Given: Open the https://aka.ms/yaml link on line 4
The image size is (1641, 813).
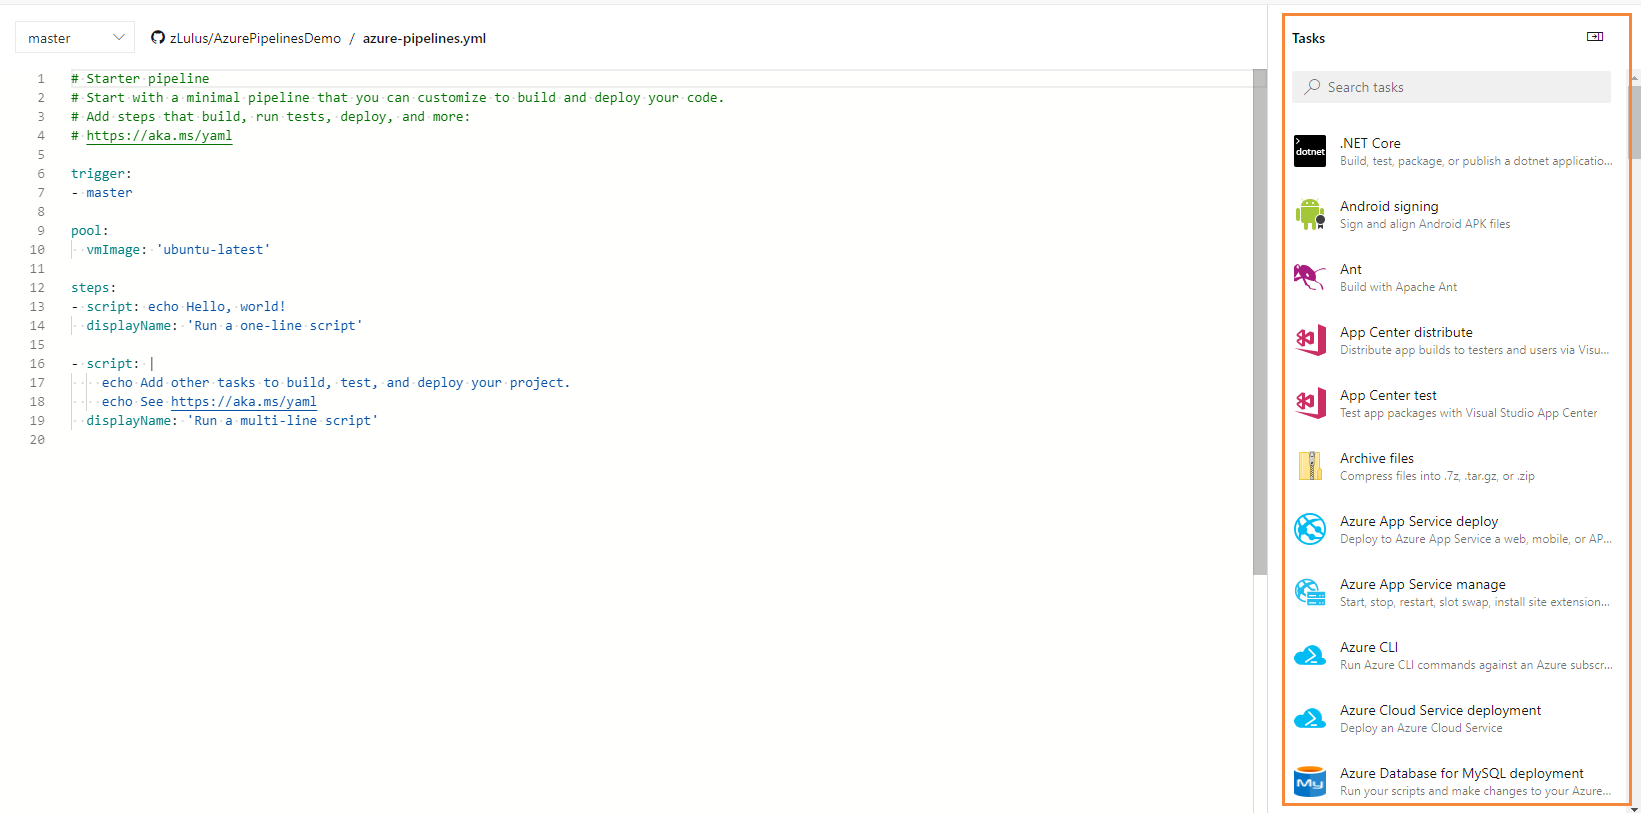Looking at the screenshot, I should (x=159, y=136).
